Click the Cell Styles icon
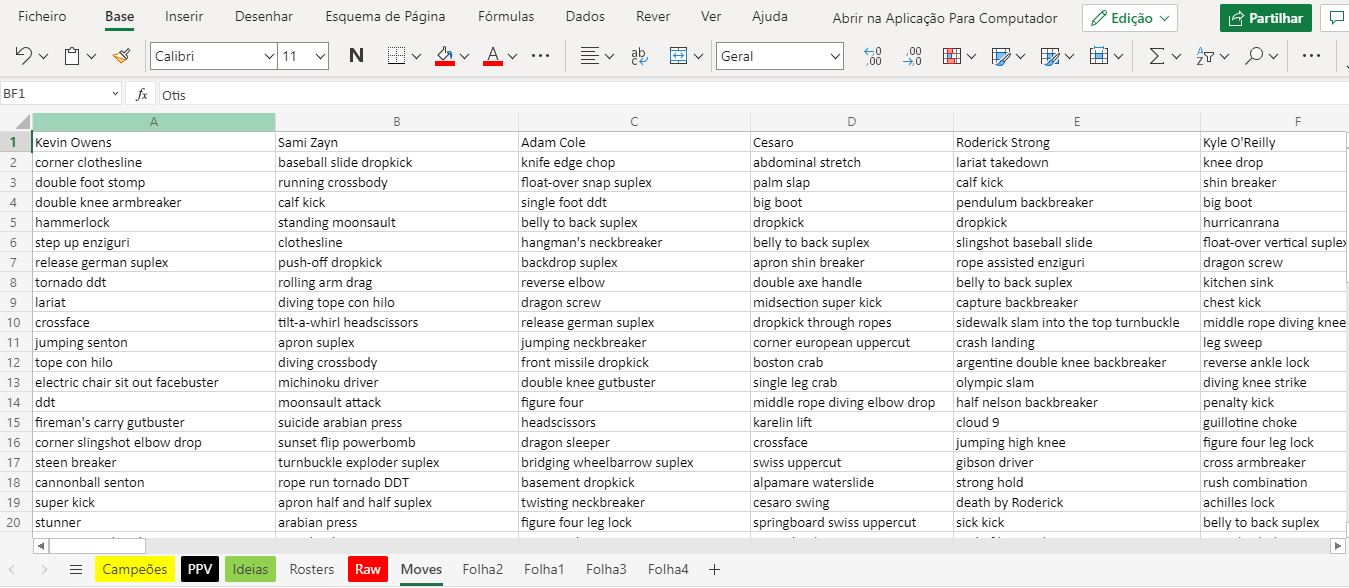Screen dimensions: 1349x588 1050,56
